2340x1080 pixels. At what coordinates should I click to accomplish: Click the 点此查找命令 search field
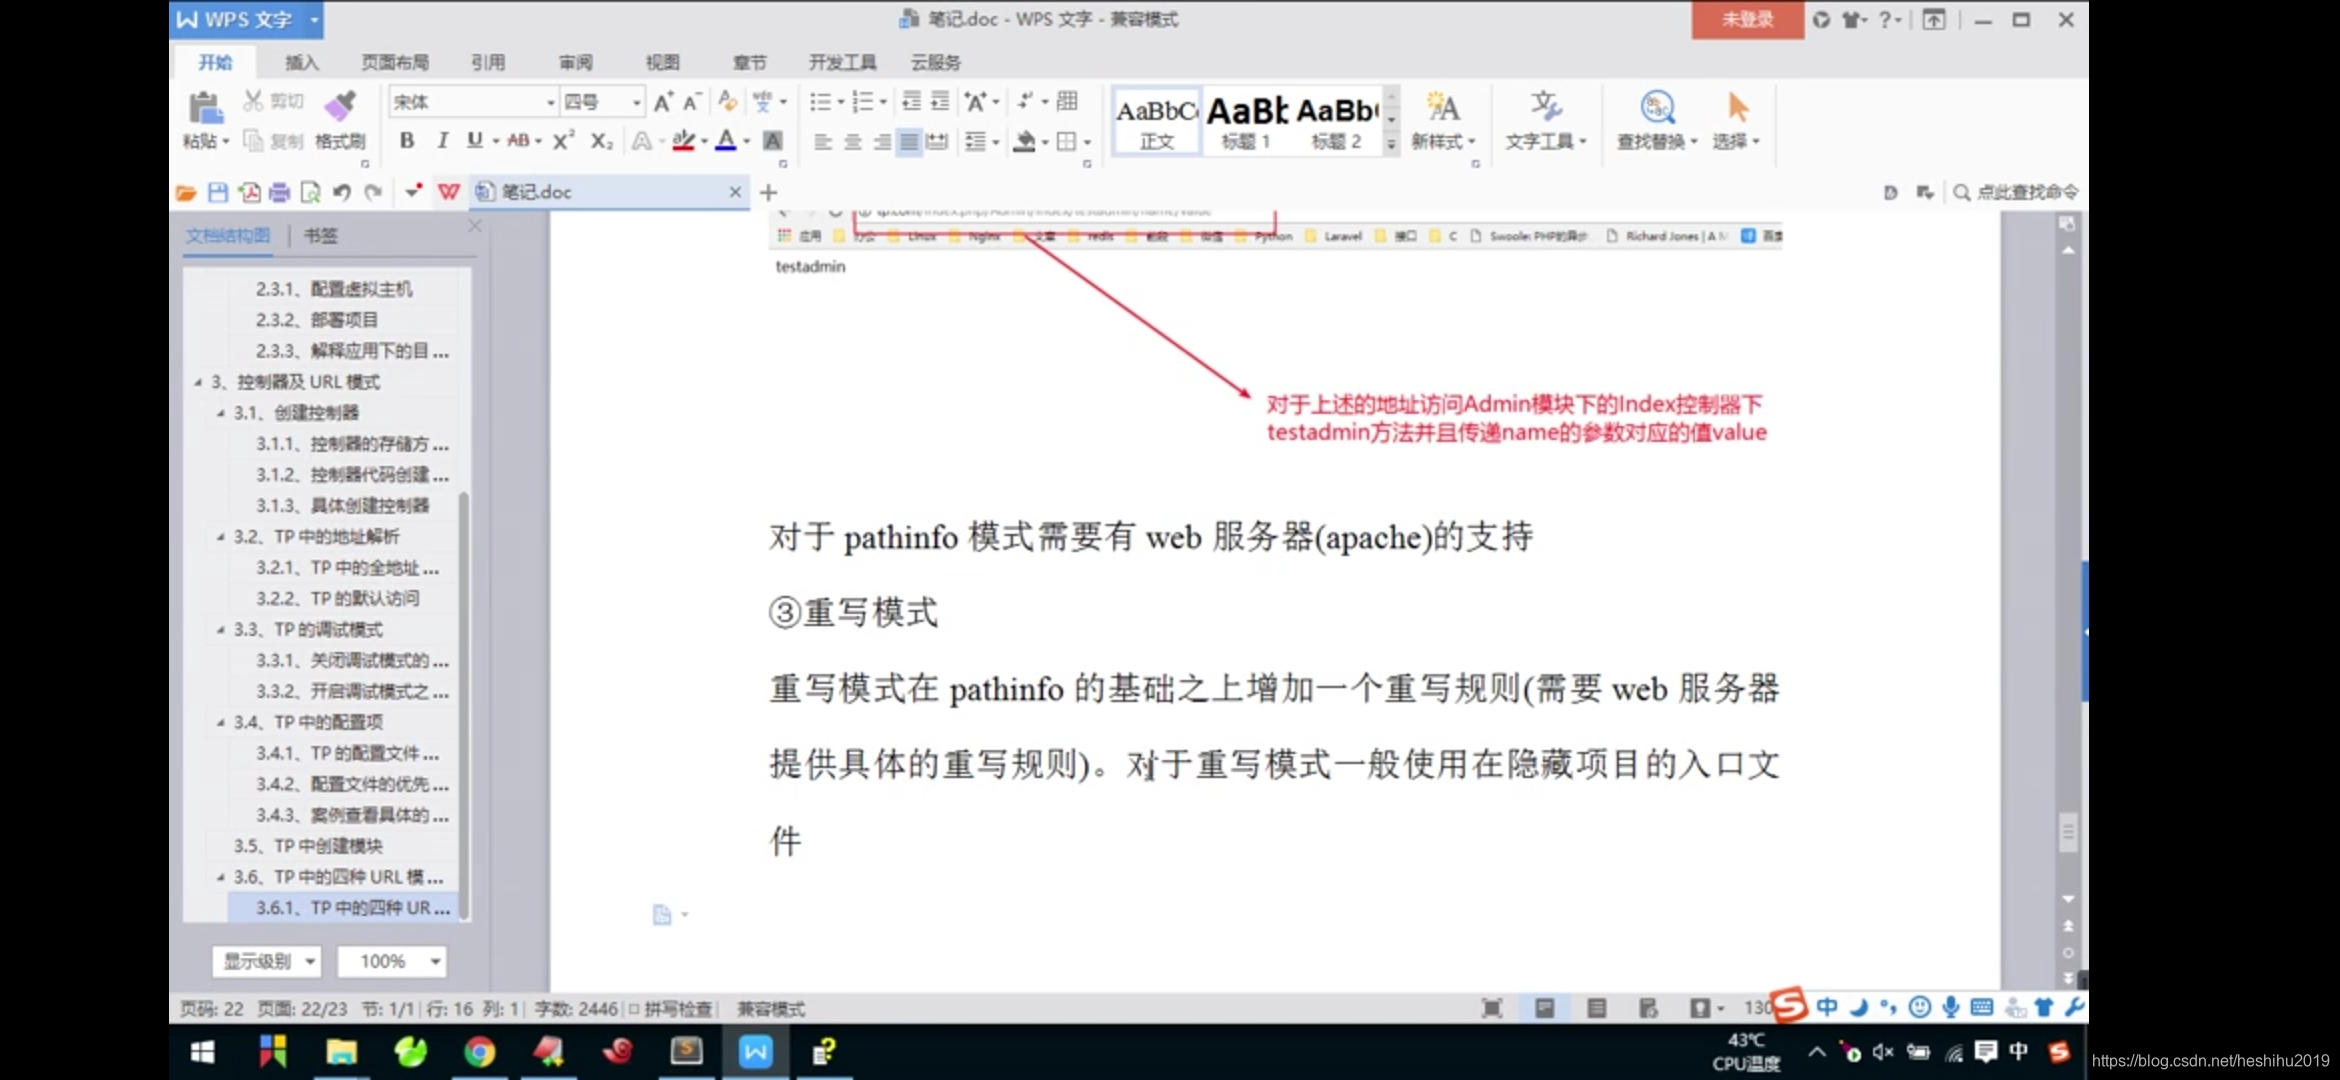pos(2016,192)
